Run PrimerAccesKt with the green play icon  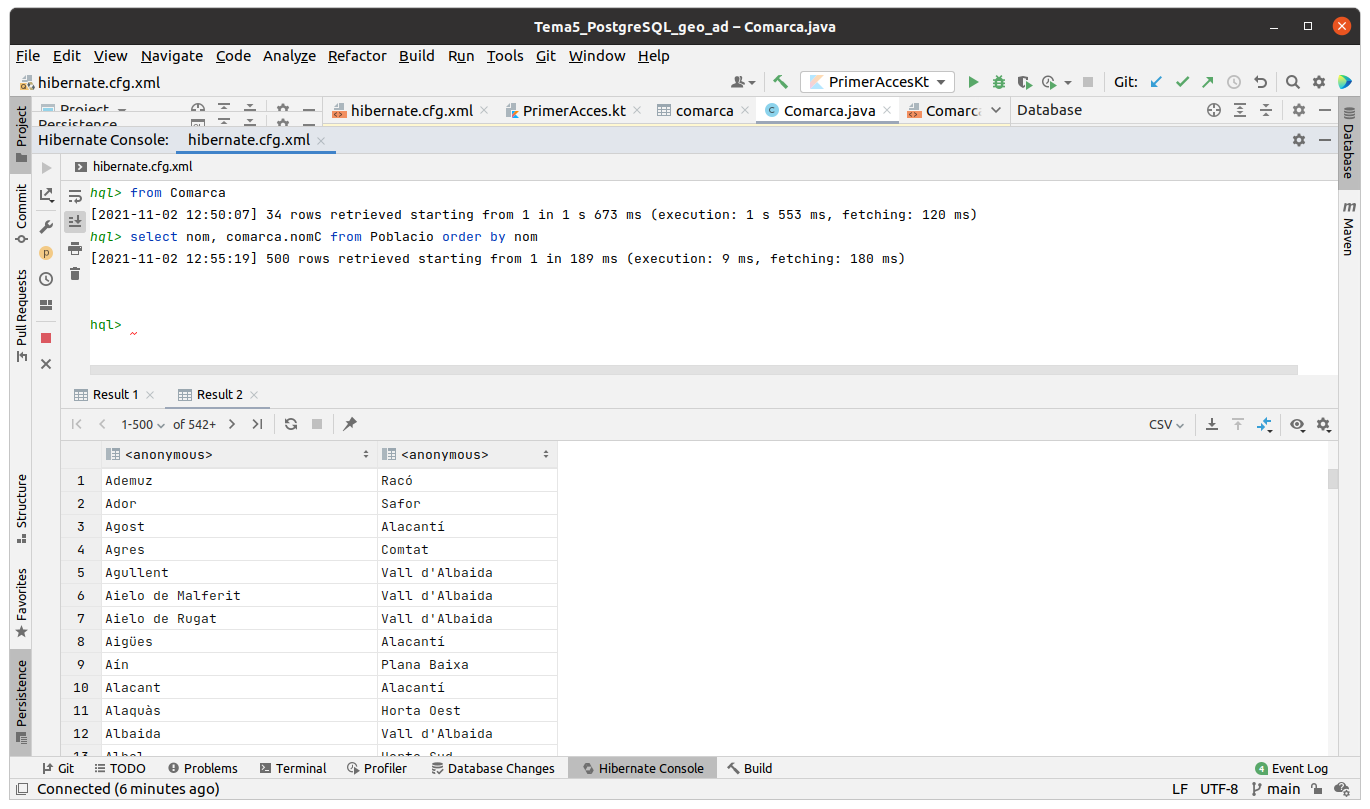pos(973,82)
